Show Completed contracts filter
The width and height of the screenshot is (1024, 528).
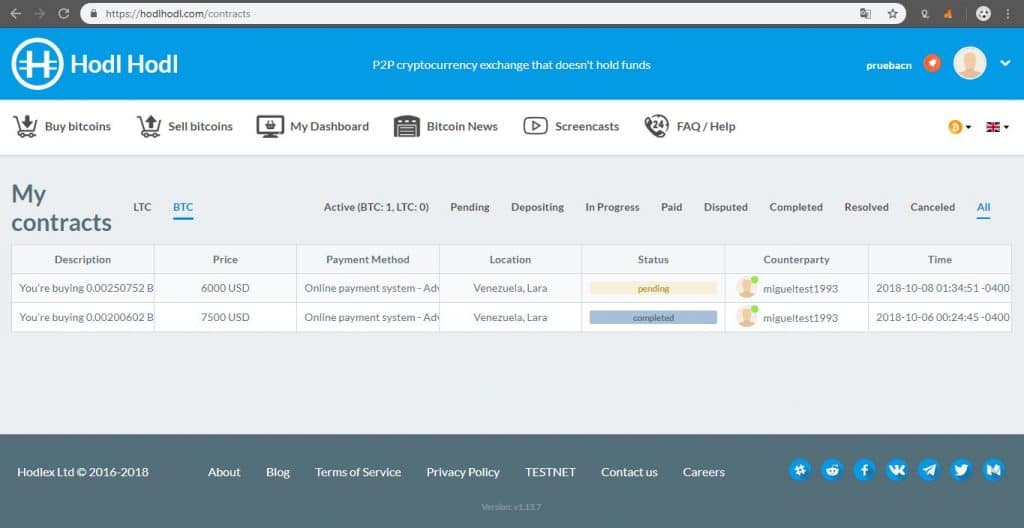796,207
